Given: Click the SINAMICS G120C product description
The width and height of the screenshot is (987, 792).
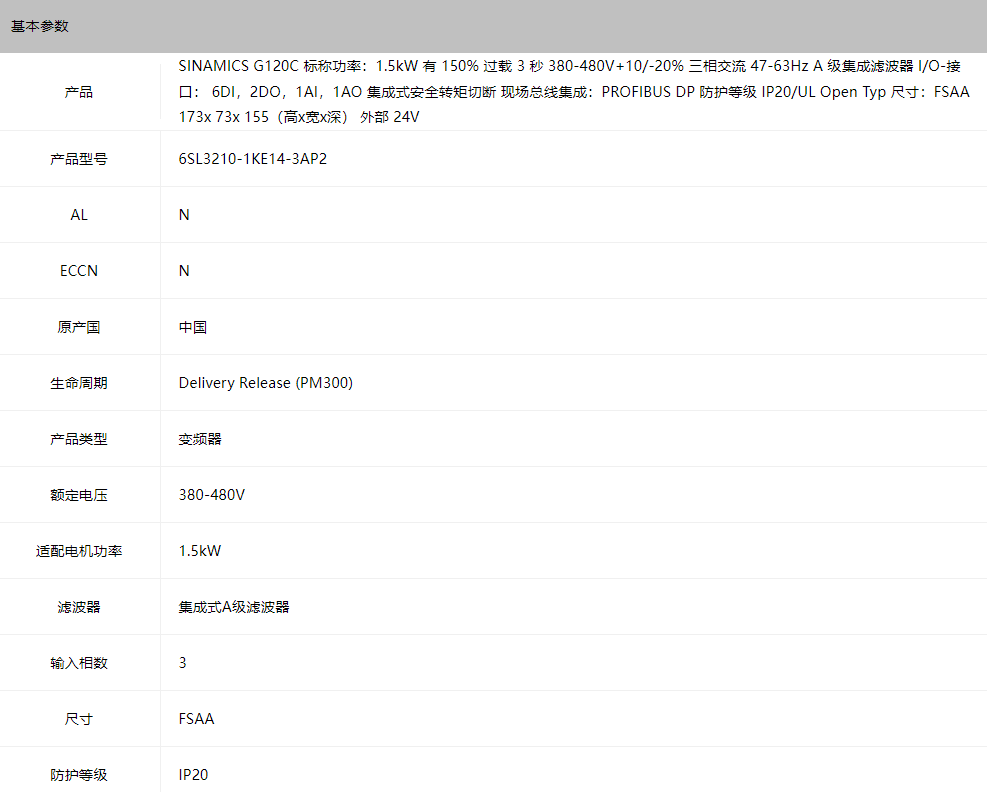Looking at the screenshot, I should coord(573,92).
